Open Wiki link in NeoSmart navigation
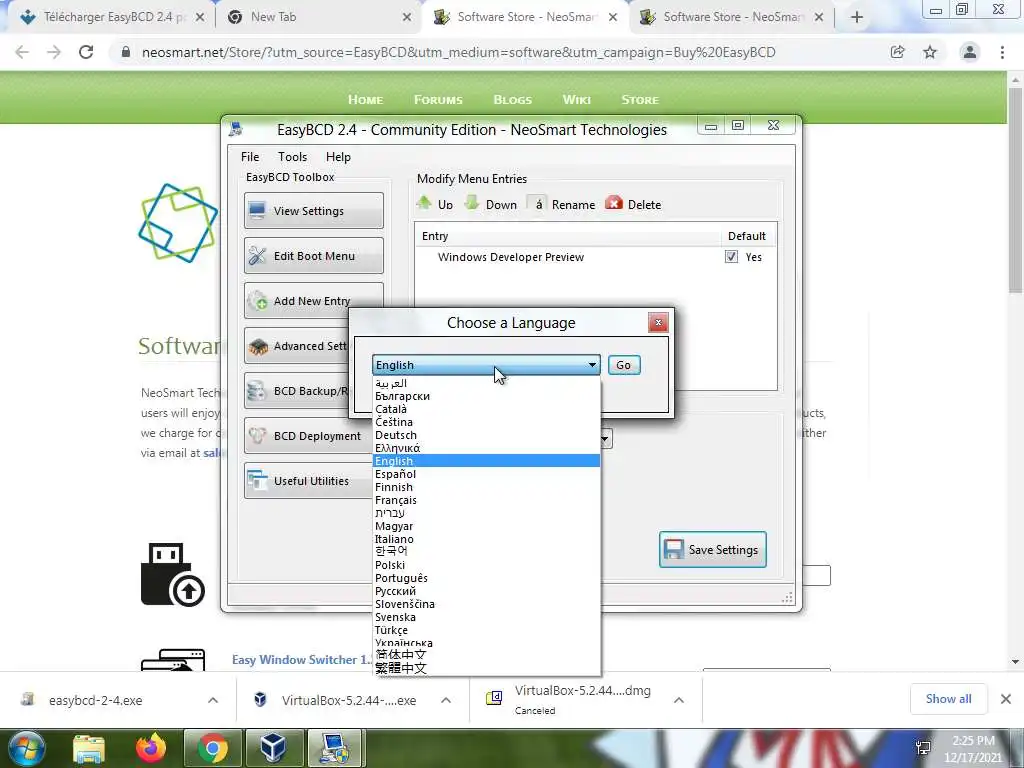This screenshot has width=1024, height=768. coord(577,100)
